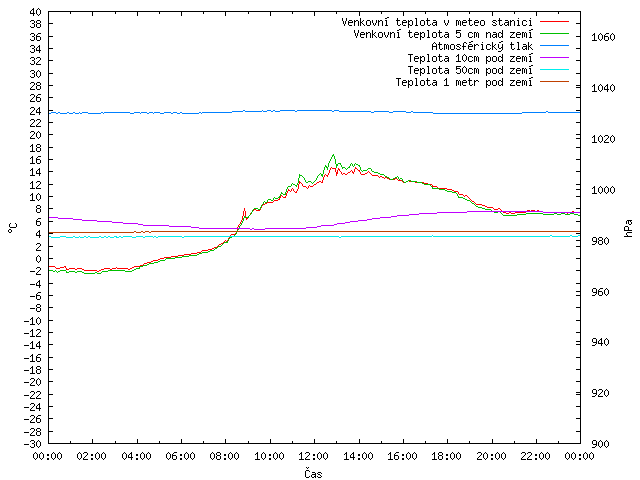This screenshot has height=480, width=640.
Task: Click the legend label 'Atmosférický tlak'
Action: (482, 46)
